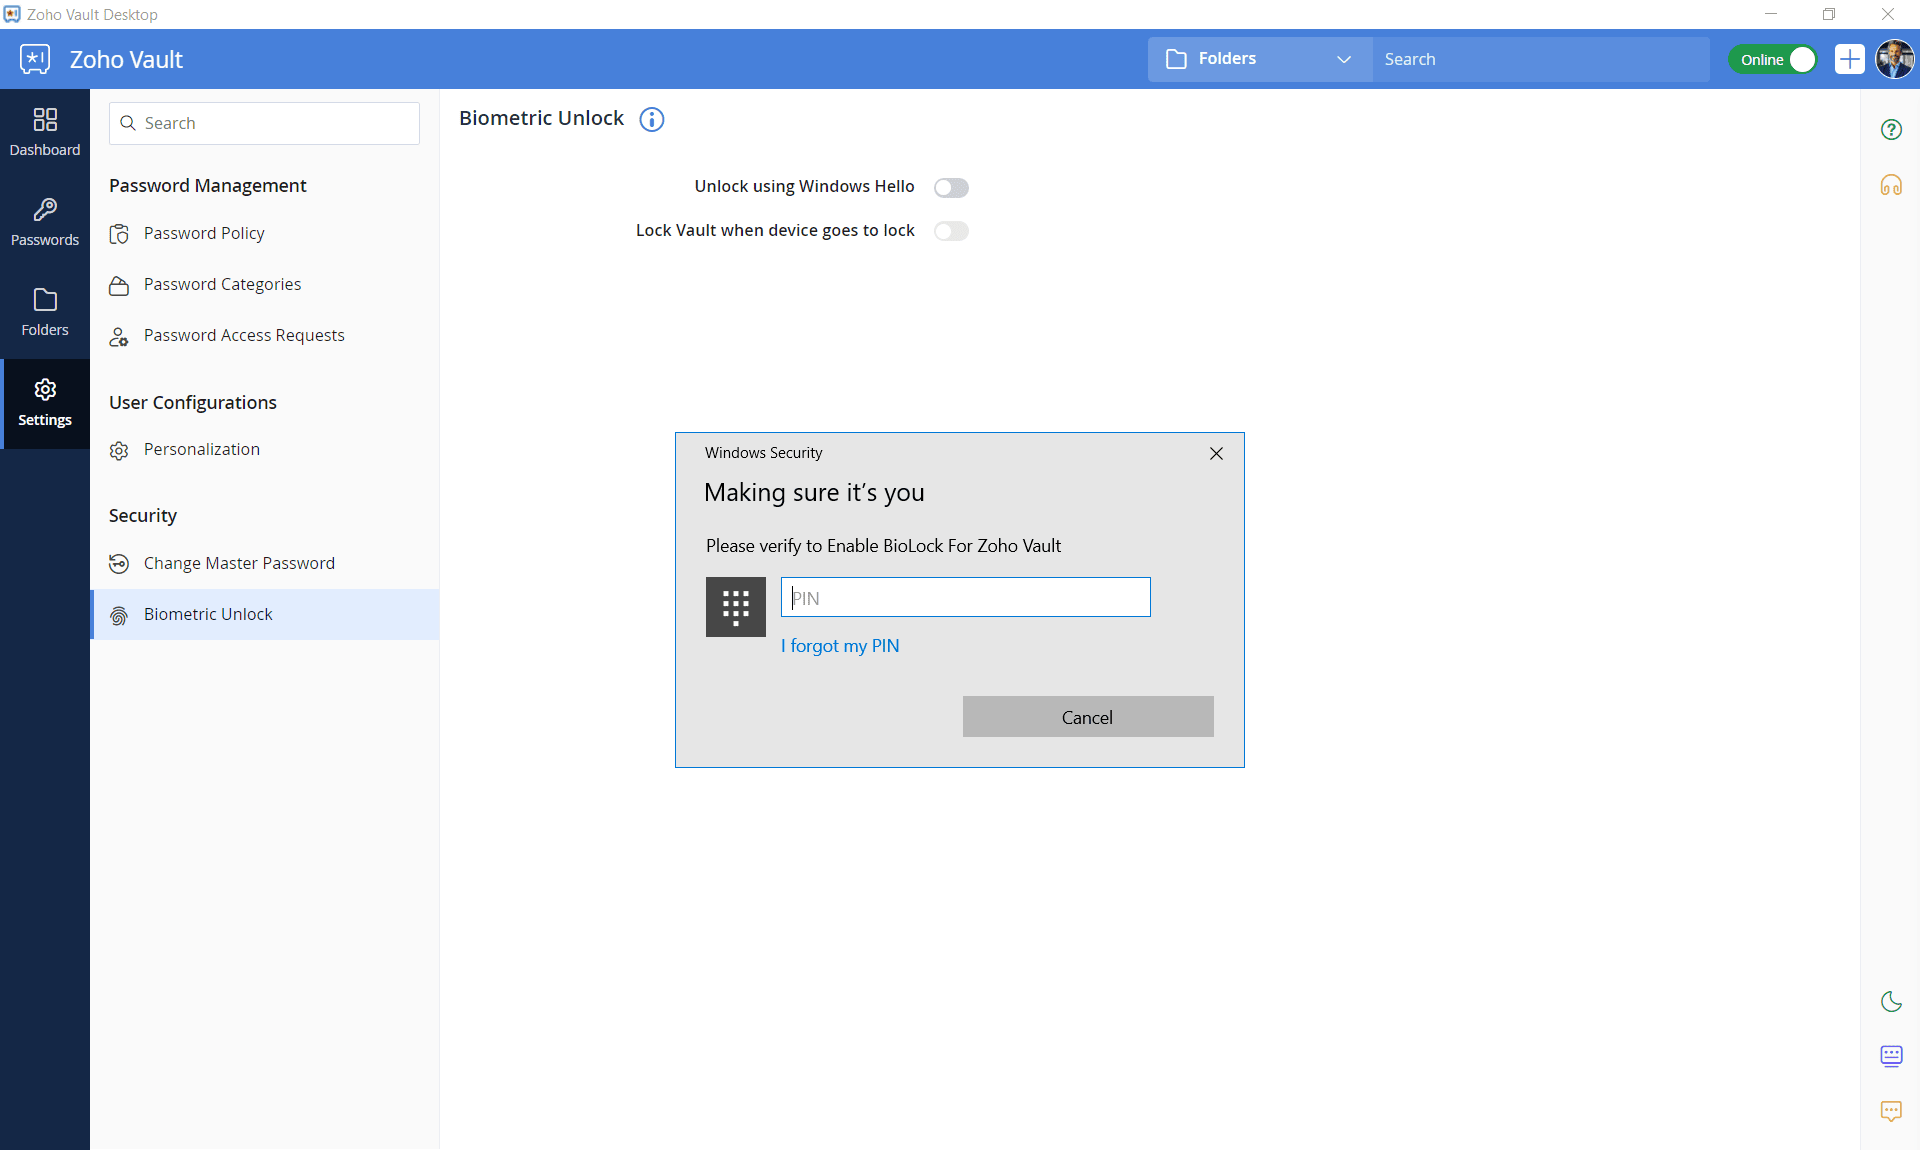The width and height of the screenshot is (1920, 1150).
Task: Switch to night mode moon icon
Action: (1891, 1001)
